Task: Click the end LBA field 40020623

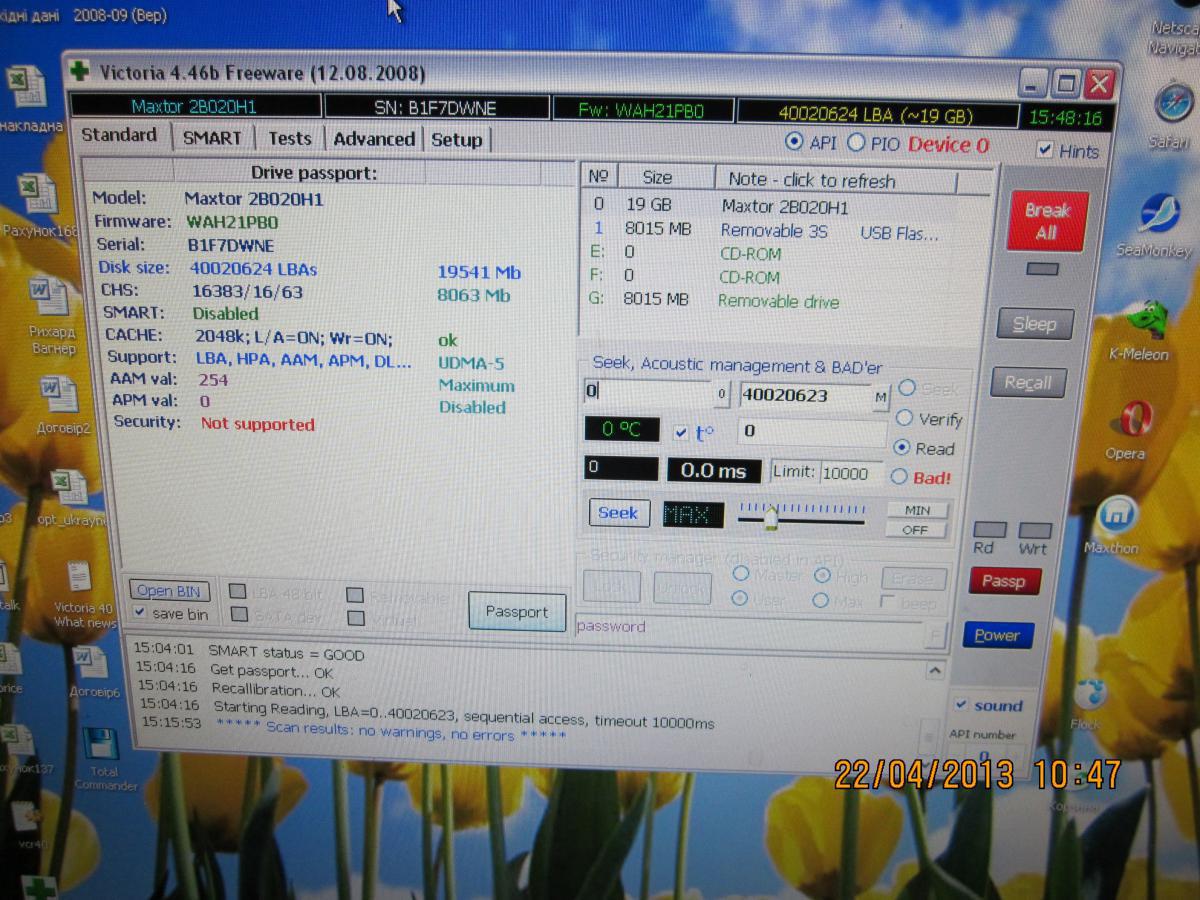Action: pyautogui.click(x=803, y=395)
